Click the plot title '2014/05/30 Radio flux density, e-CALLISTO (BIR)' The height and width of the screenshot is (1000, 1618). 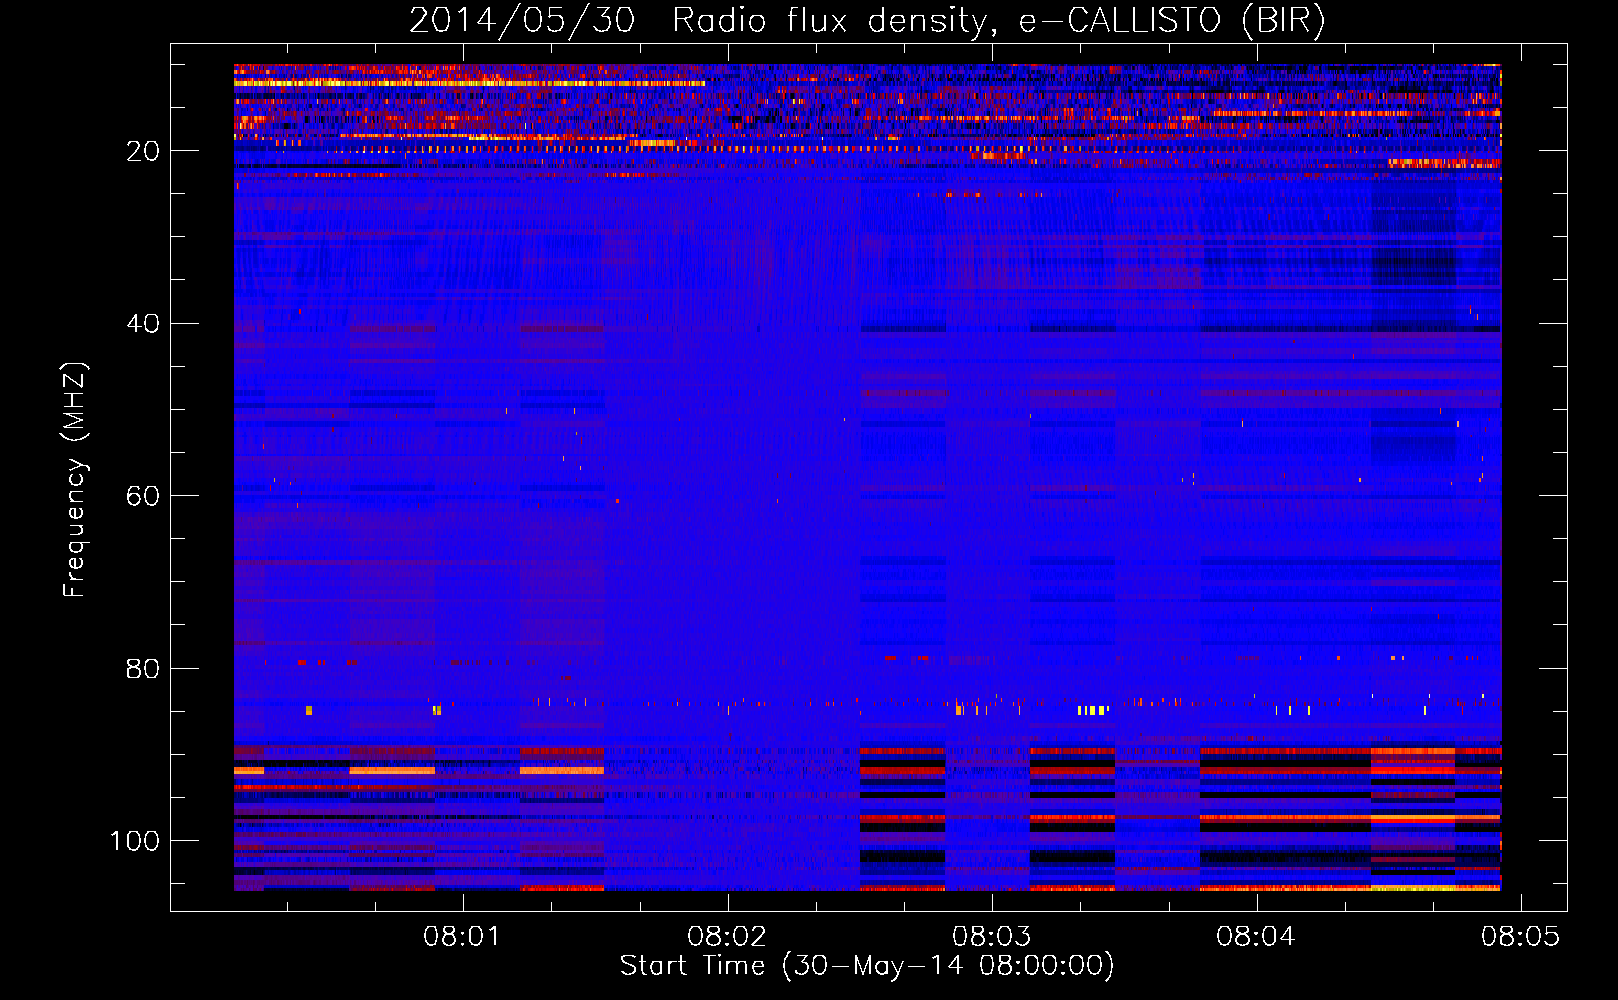point(867,20)
